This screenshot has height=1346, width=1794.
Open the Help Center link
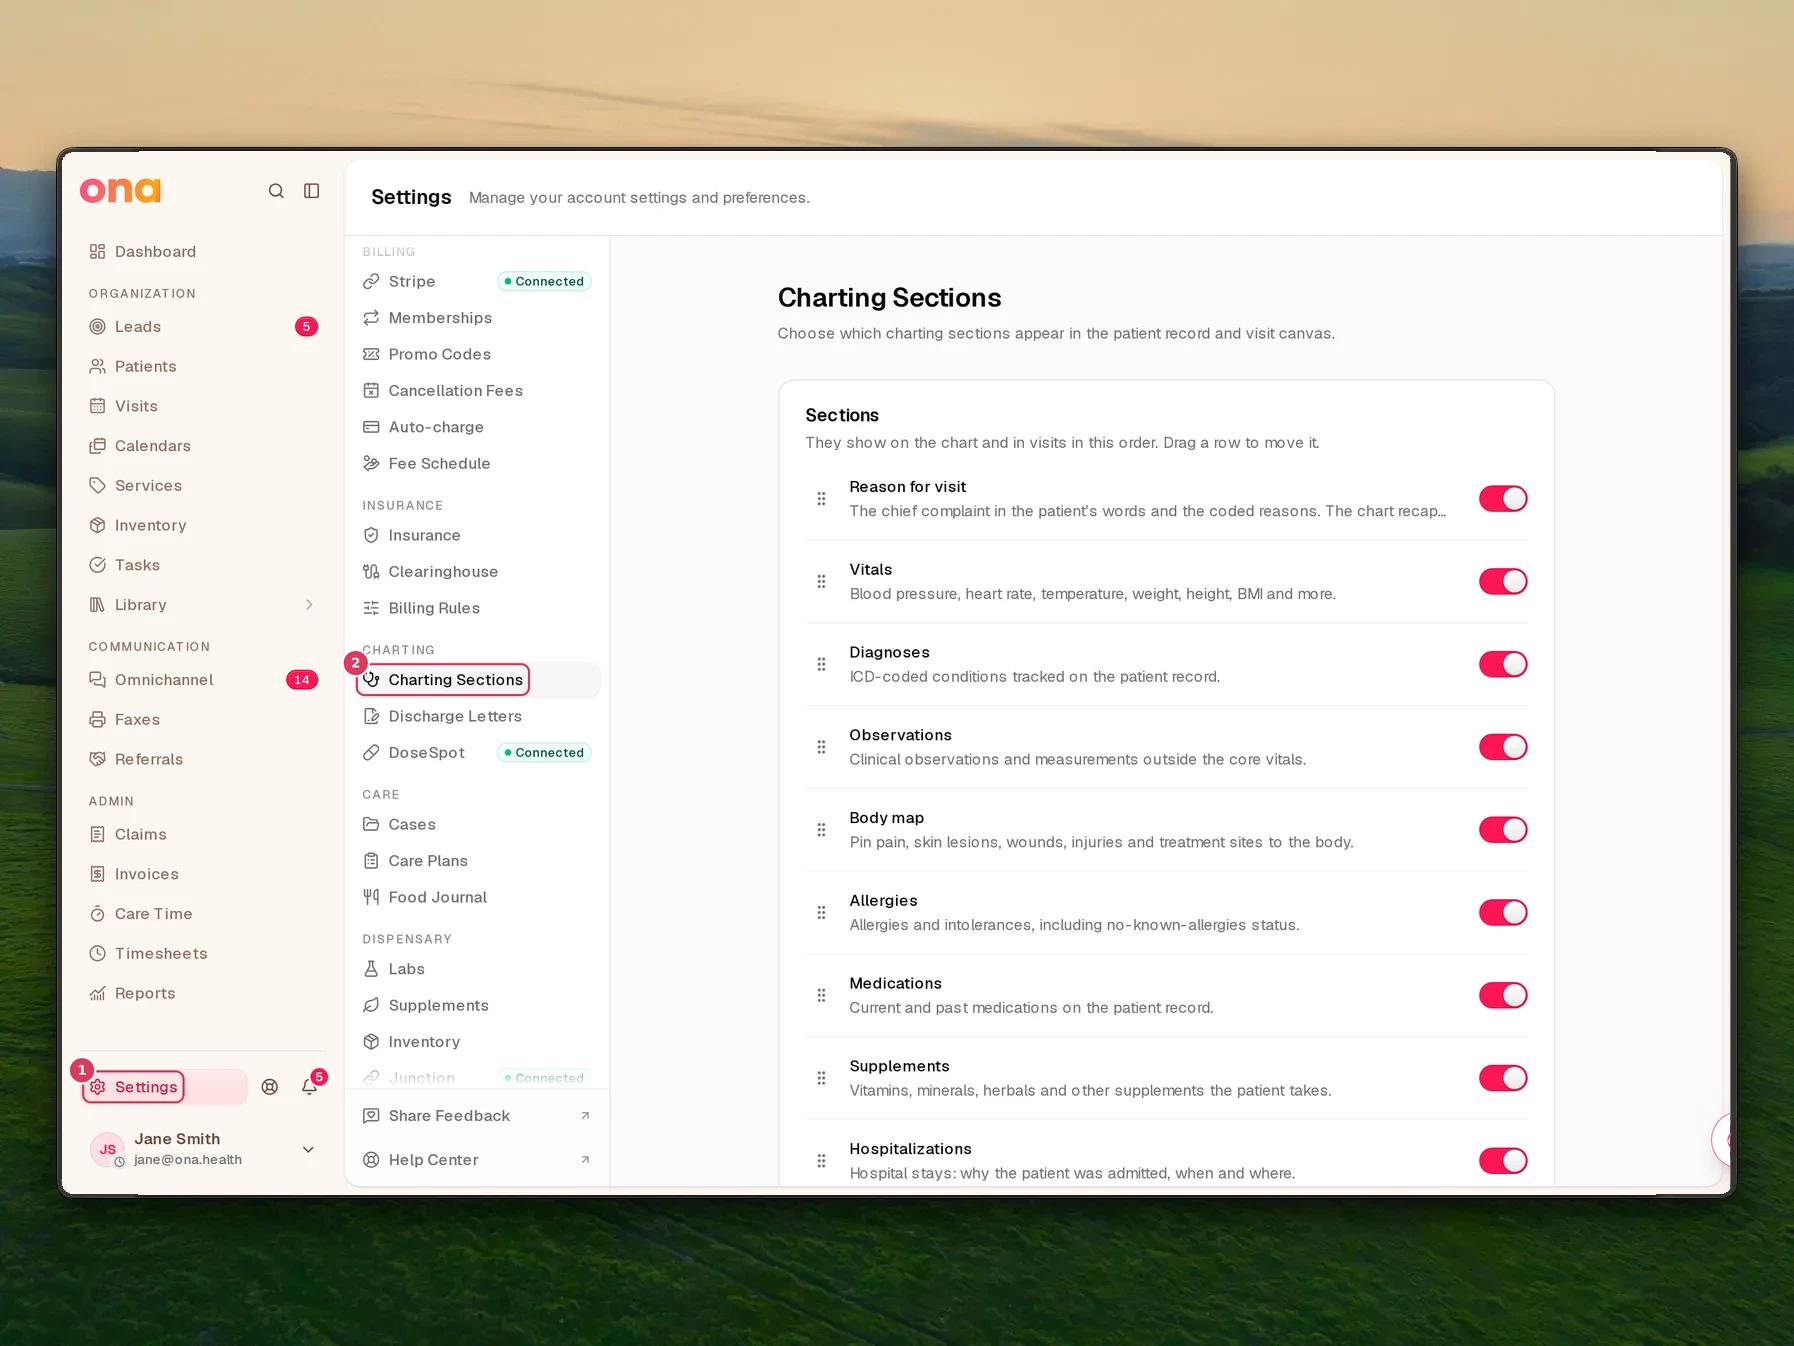pyautogui.click(x=477, y=1160)
